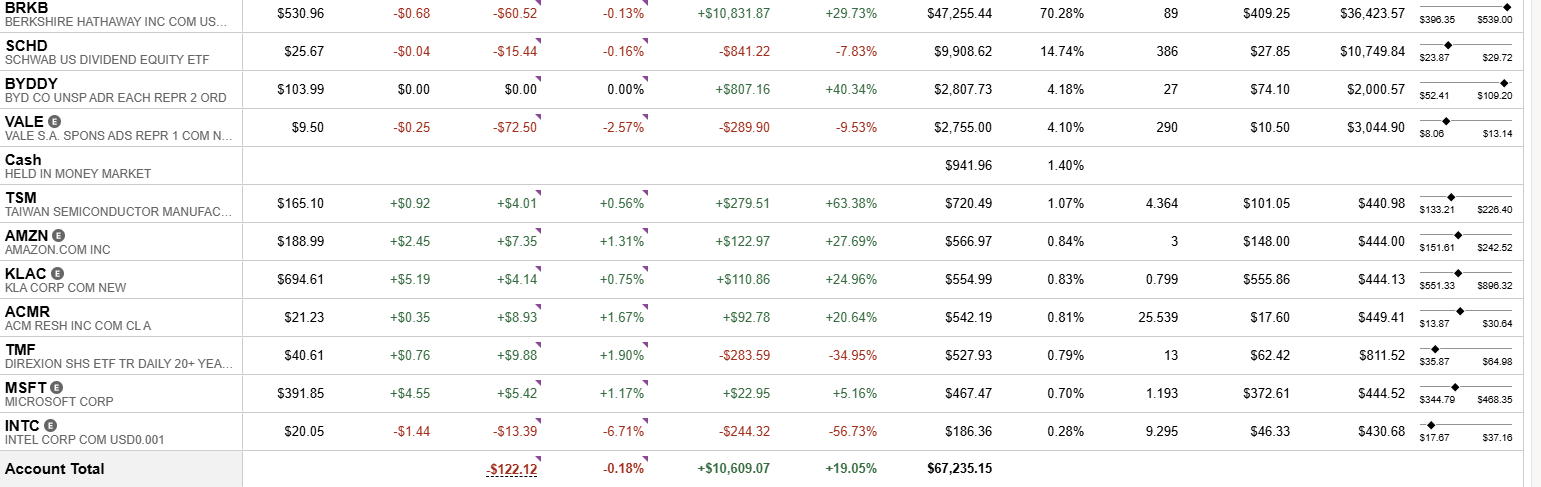The image size is (1541, 487).
Task: Select the Cash held in money market row
Action: 23,160
